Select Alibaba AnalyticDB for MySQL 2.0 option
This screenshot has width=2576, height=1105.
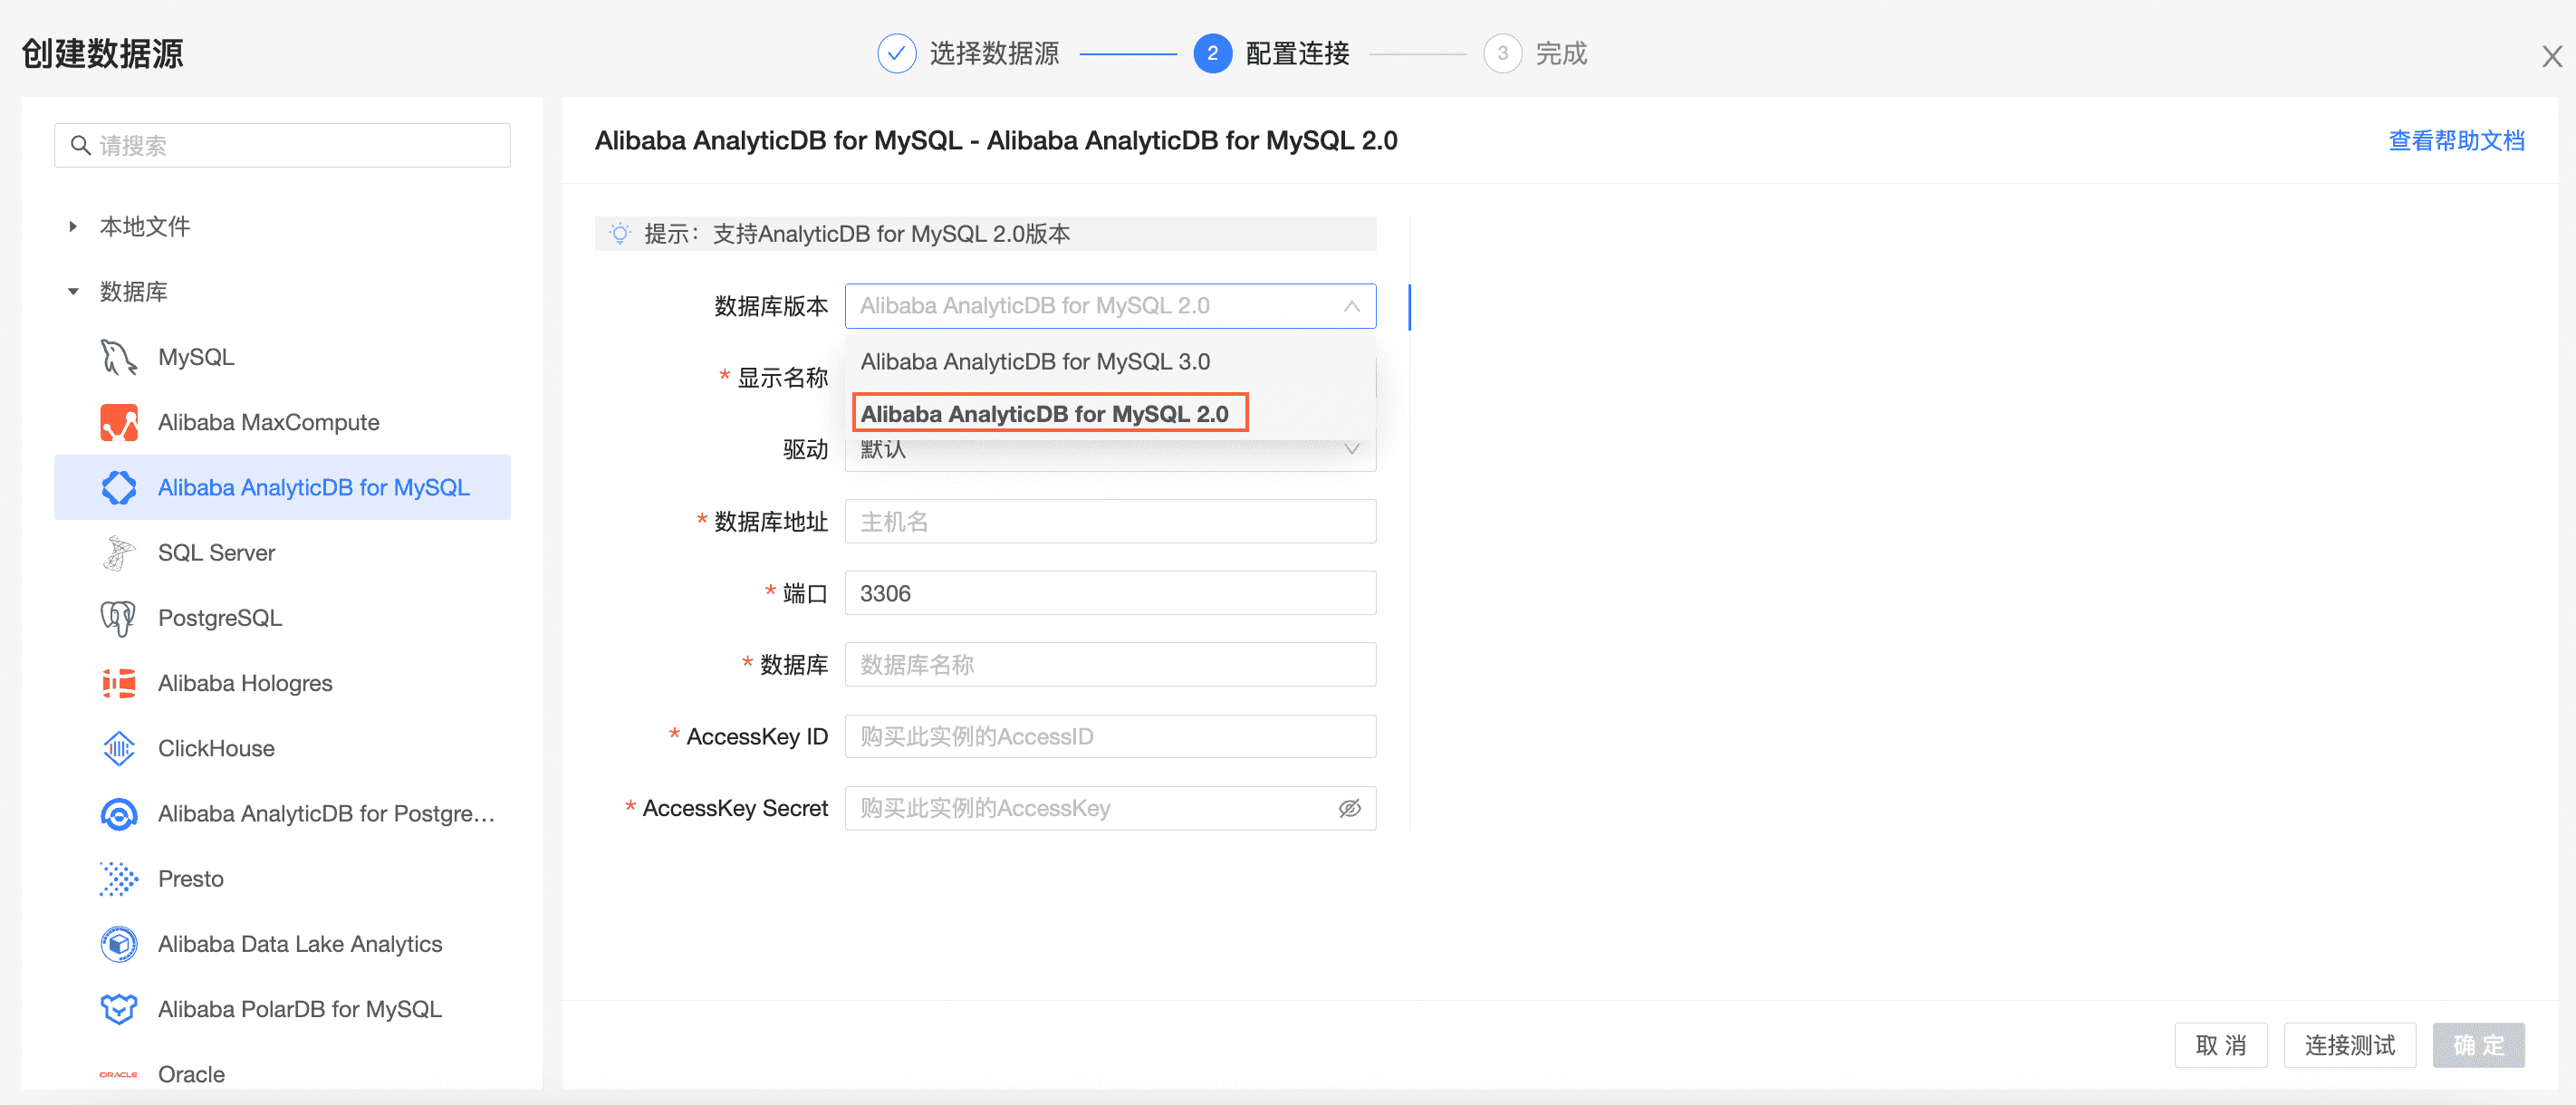coord(1110,414)
